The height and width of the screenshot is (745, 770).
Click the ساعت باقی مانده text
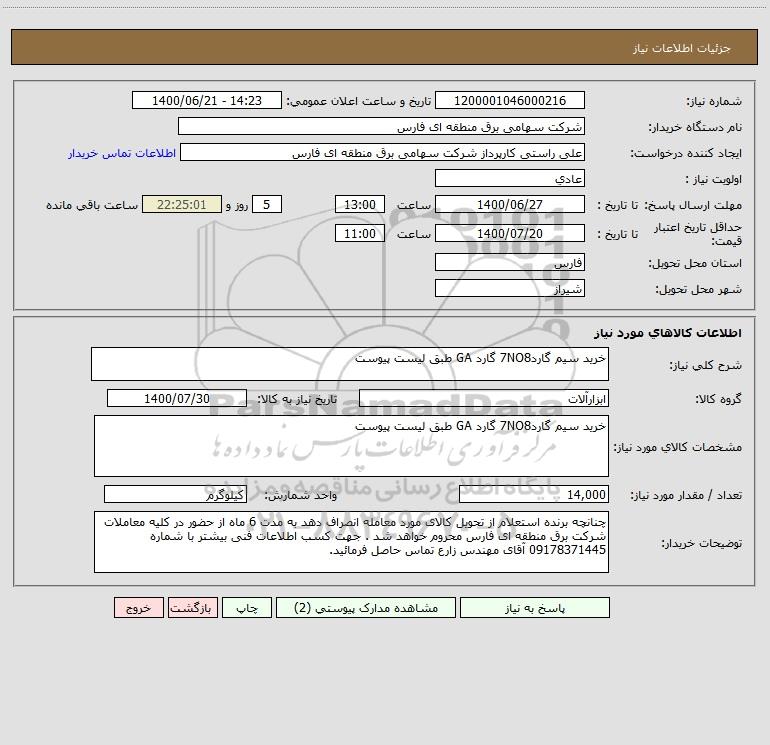pyautogui.click(x=92, y=205)
